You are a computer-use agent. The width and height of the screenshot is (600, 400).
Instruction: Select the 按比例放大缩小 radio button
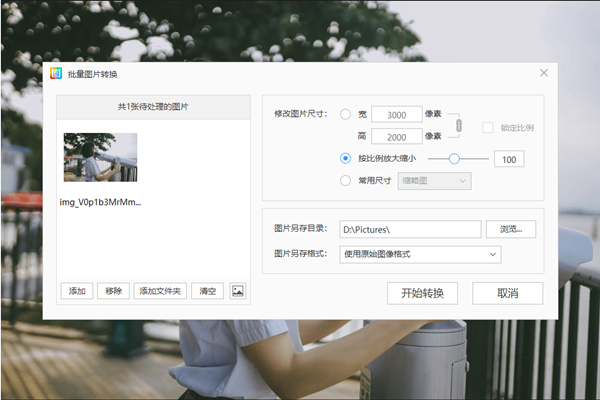click(345, 158)
